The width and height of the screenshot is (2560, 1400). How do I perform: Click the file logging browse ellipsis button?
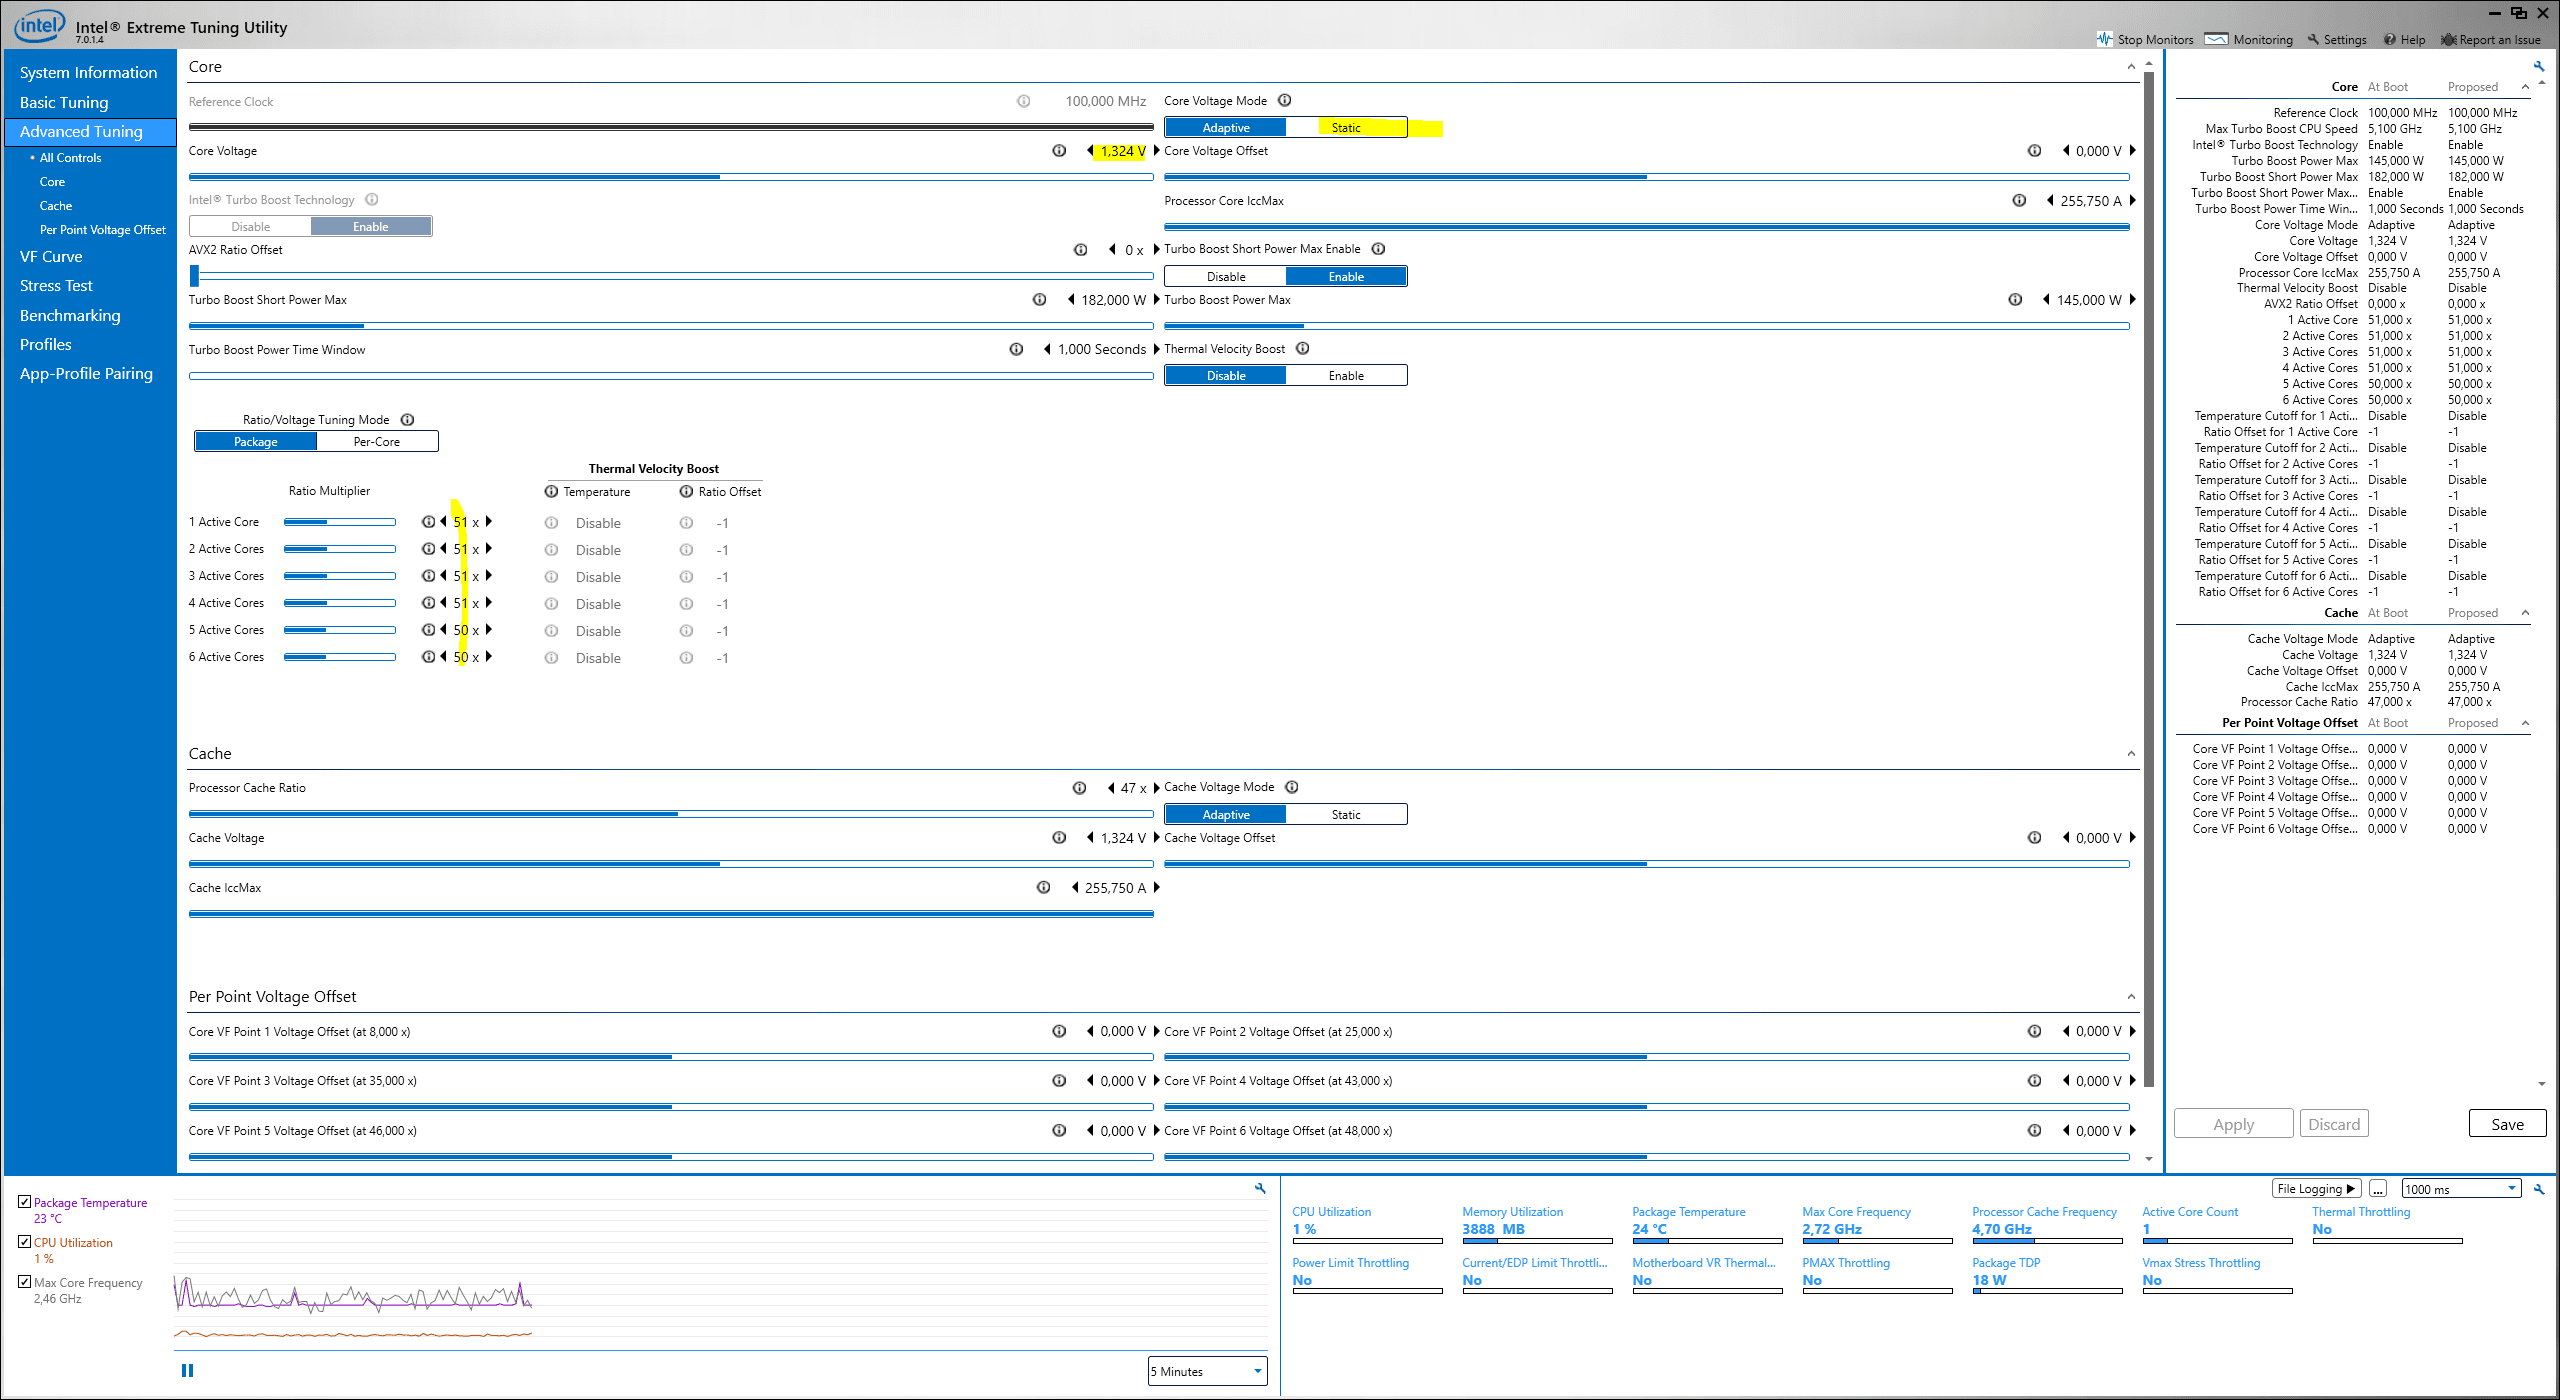point(2378,1189)
